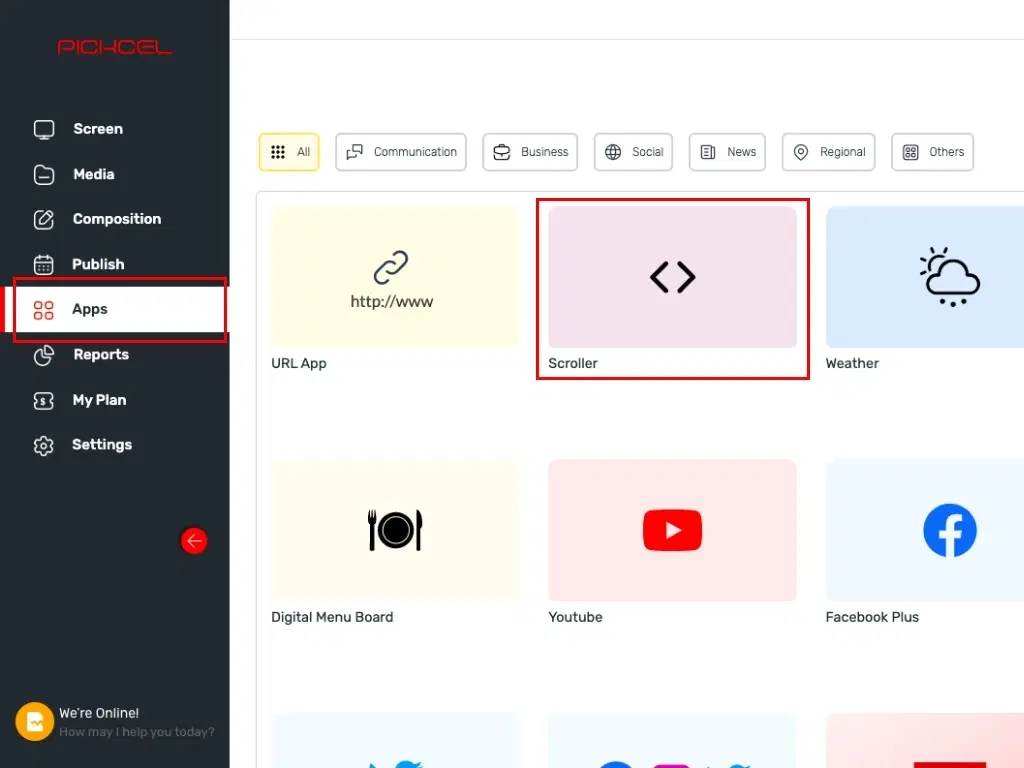Viewport: 1024px width, 768px height.
Task: Select the Apps icon in sidebar
Action: click(44, 309)
